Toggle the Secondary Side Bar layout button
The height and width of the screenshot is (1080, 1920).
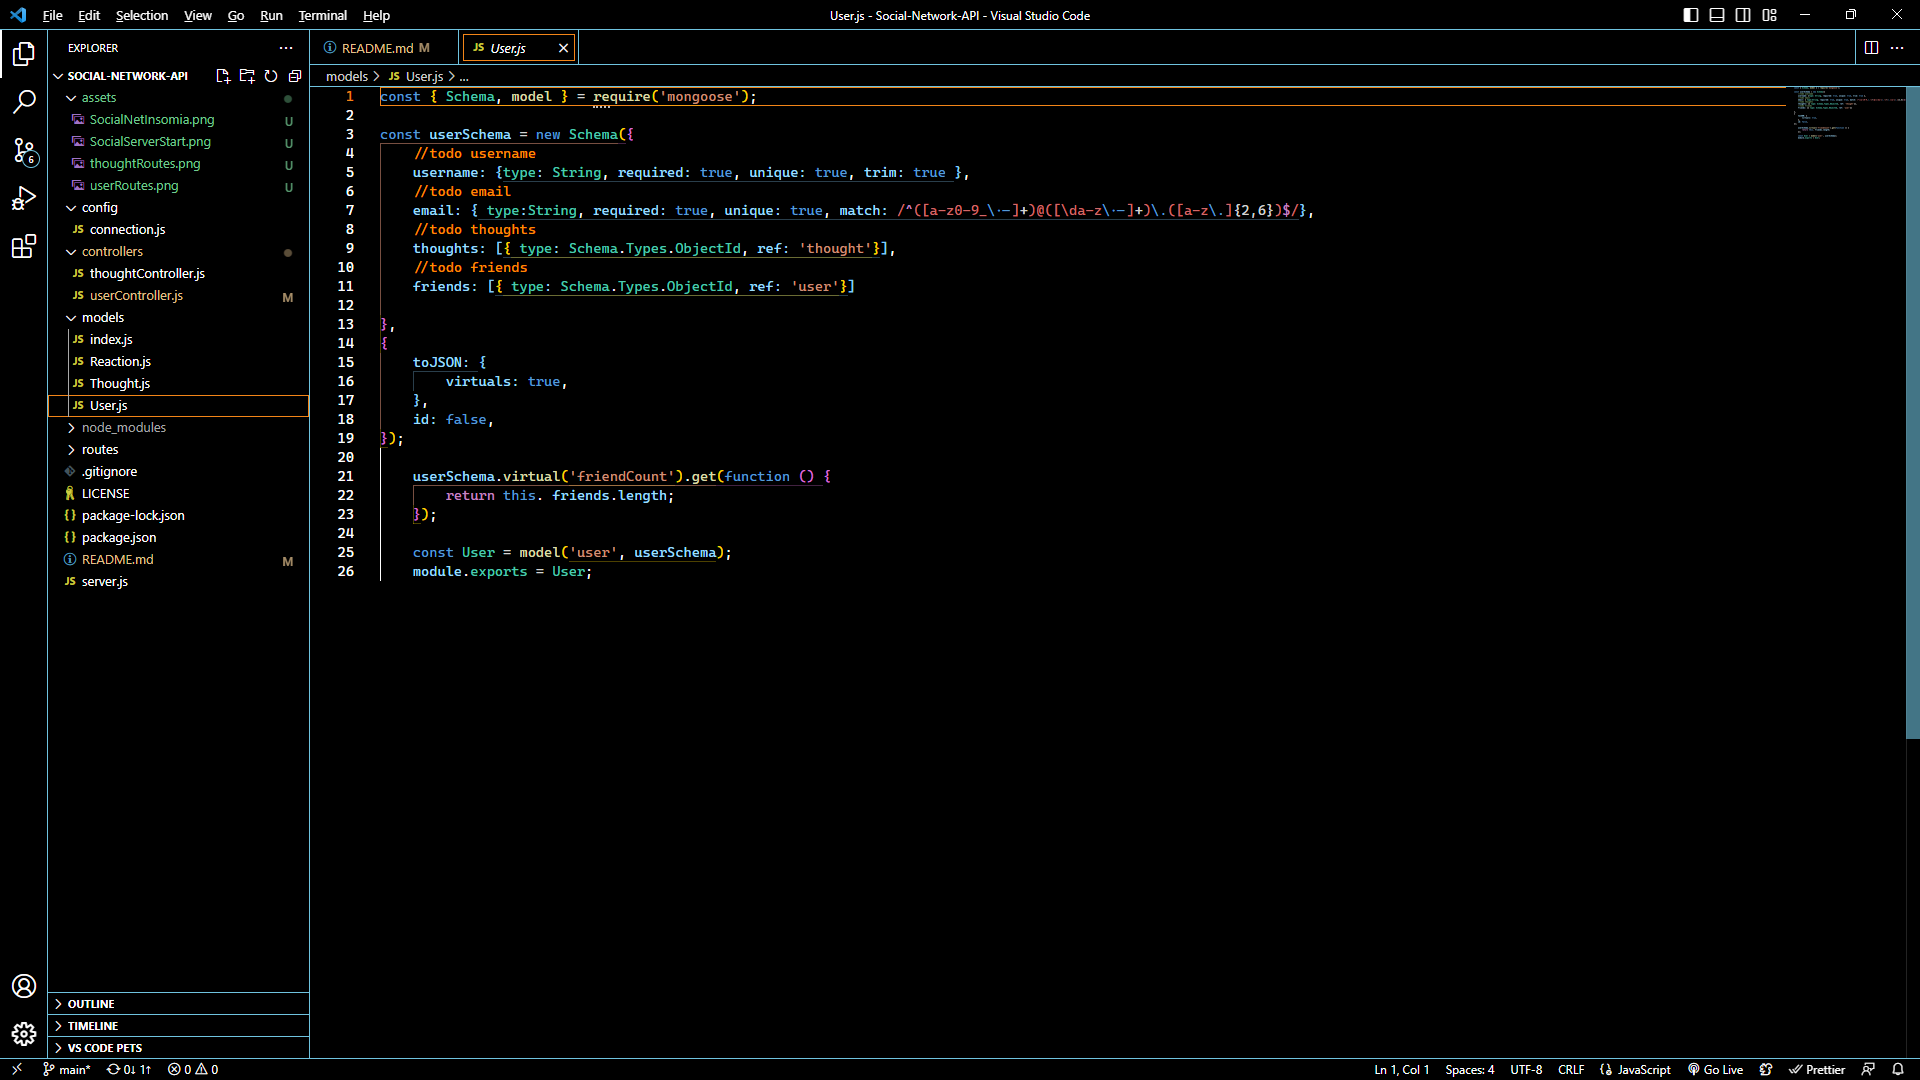click(x=1743, y=15)
